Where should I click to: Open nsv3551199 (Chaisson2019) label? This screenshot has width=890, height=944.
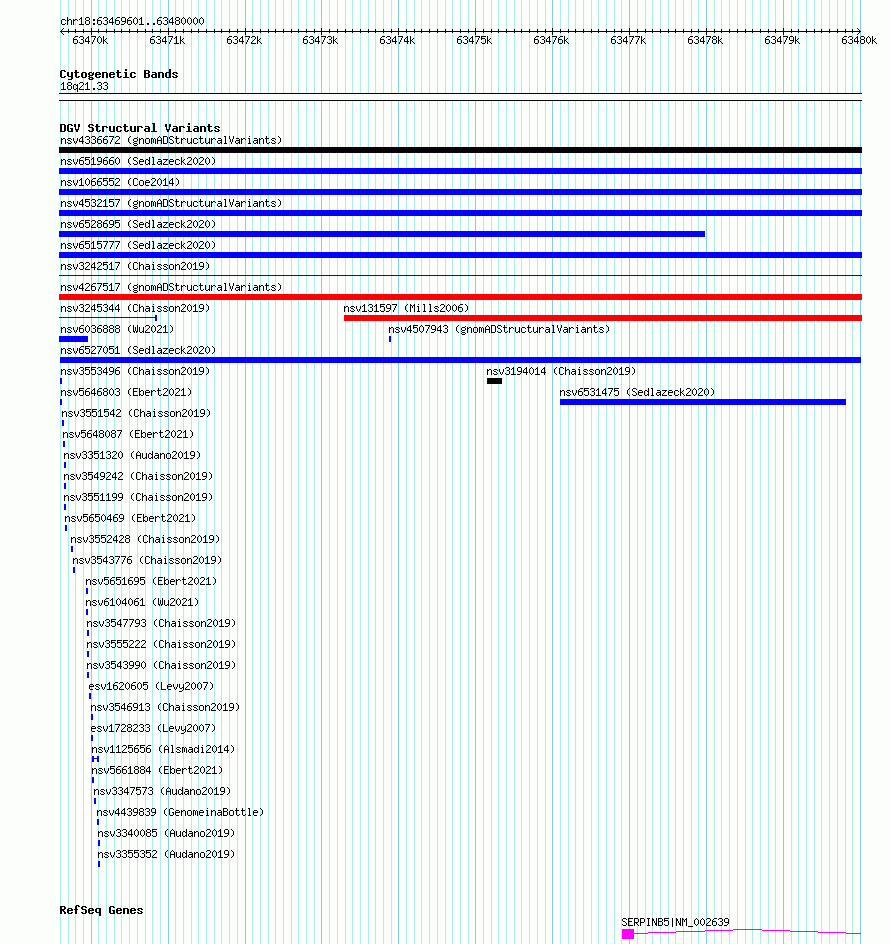138,497
